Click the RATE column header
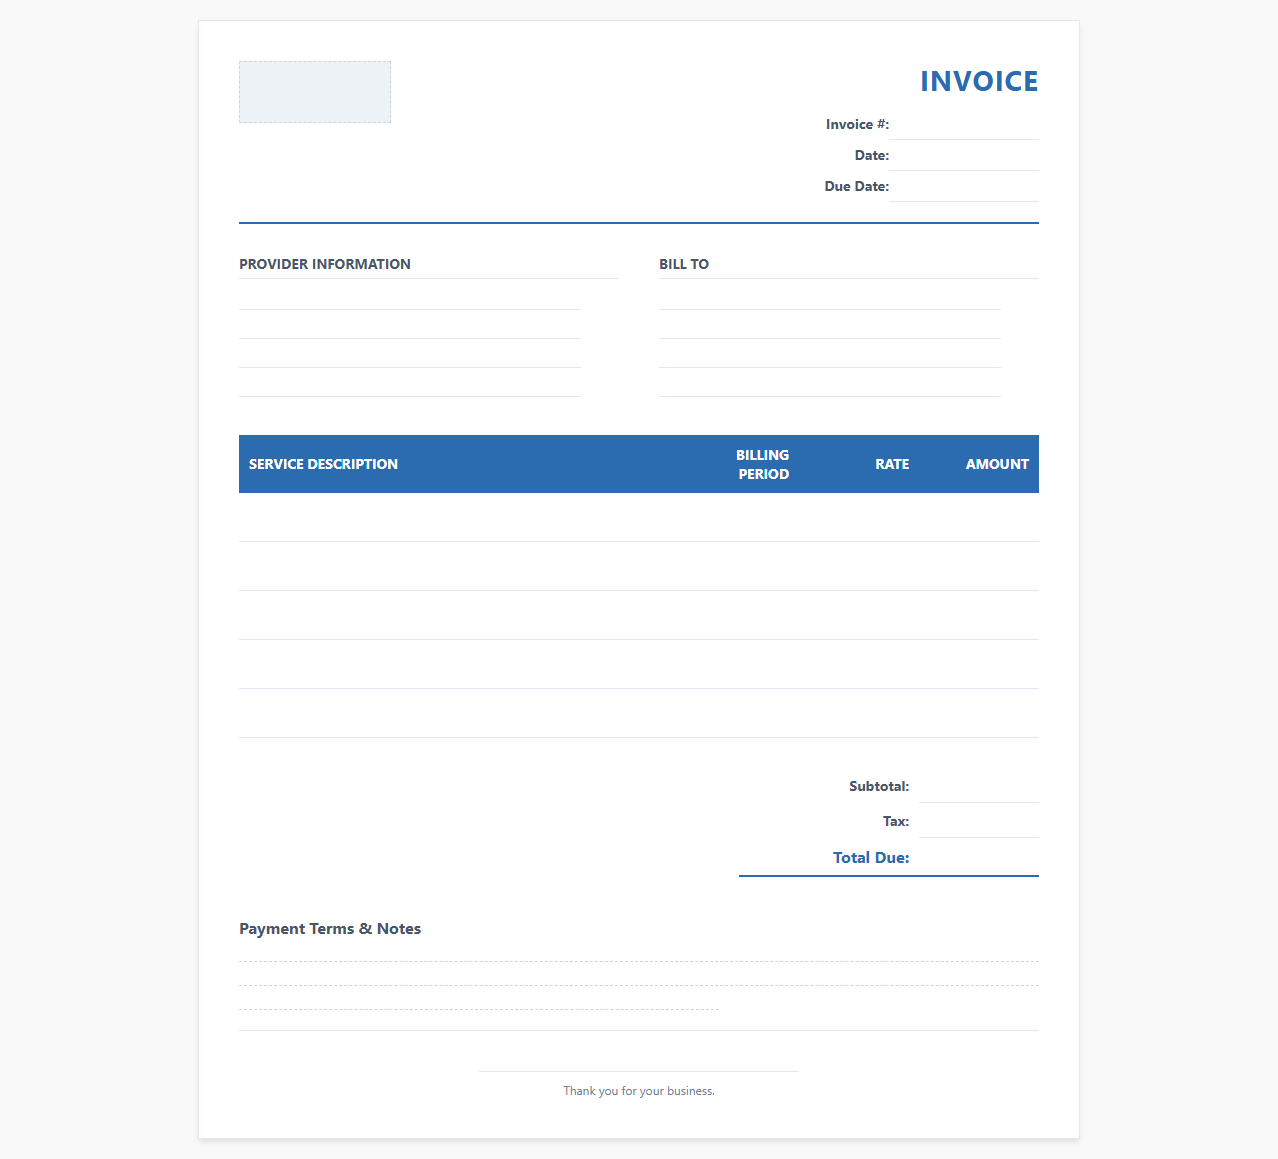Viewport: 1278px width, 1159px height. pos(892,464)
